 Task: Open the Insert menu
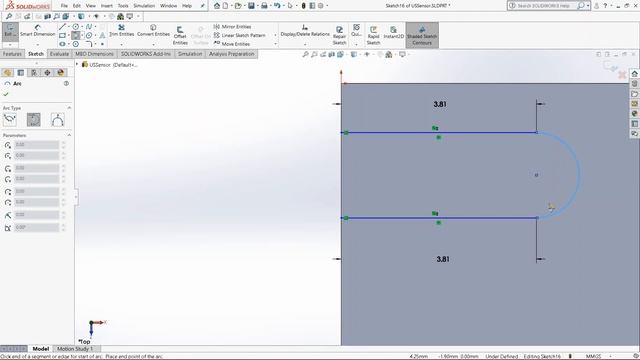107,6
